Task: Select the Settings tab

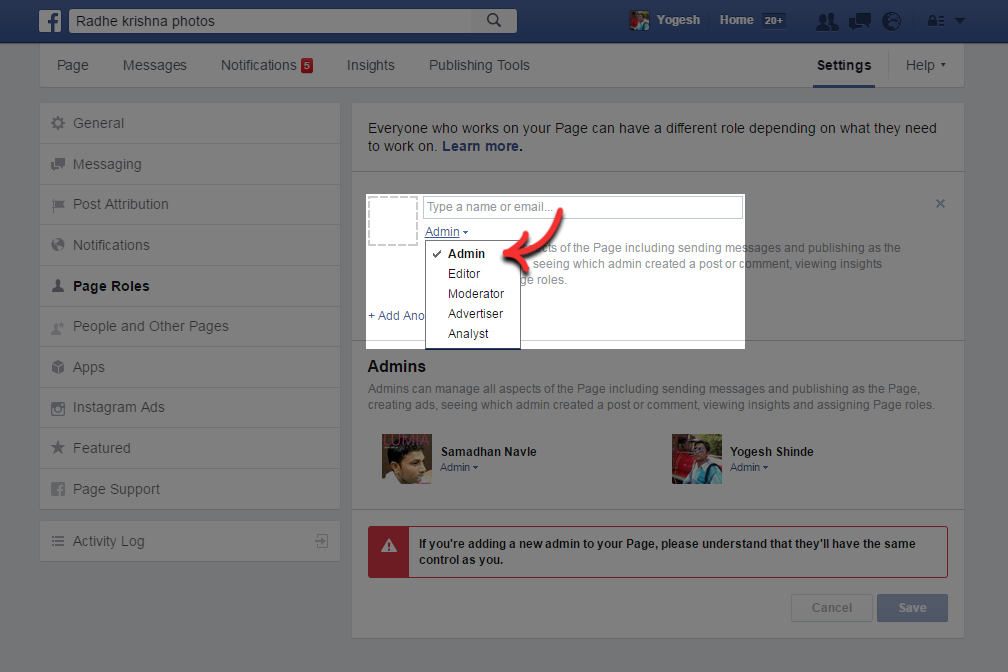Action: (843, 65)
